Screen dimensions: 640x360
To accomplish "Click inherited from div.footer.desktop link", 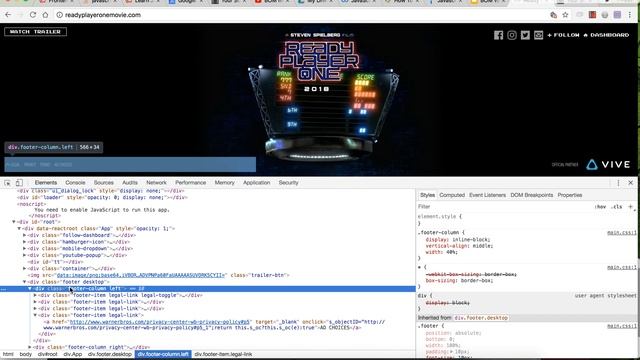I will [481, 318].
